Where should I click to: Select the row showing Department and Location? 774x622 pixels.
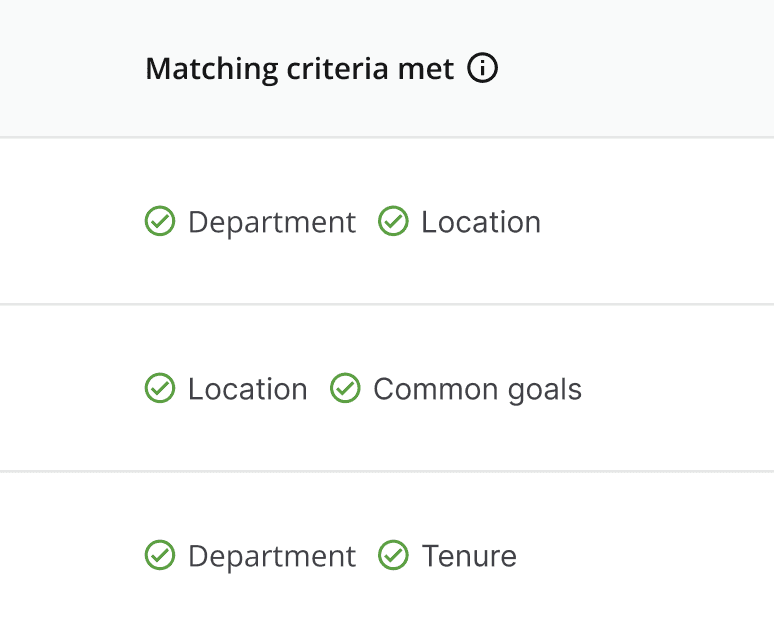click(650, 222)
